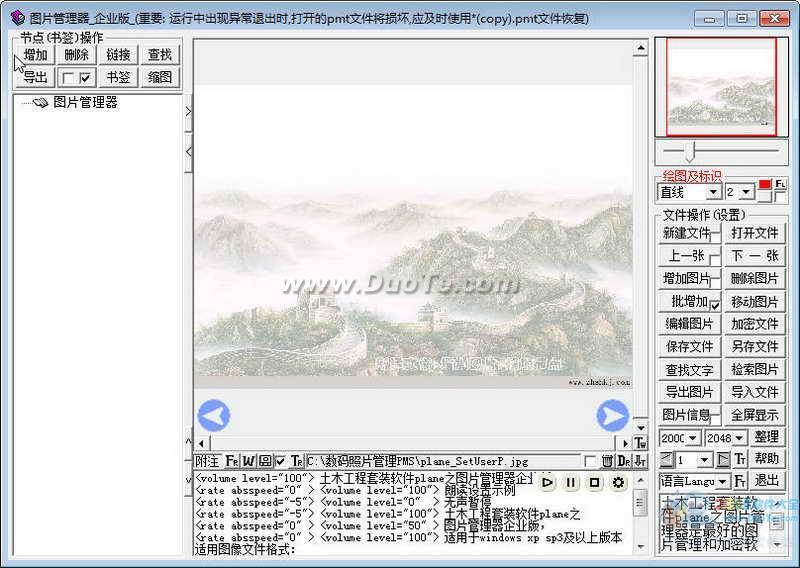Click the image preview thumbnail at top right
The width and height of the screenshot is (800, 568).
(714, 86)
